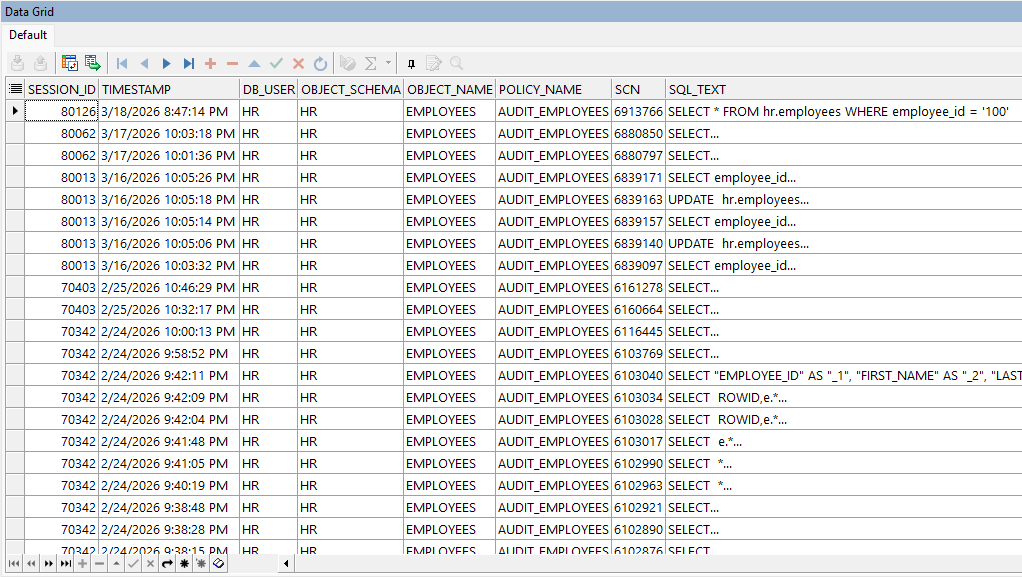Screen dimensions: 1022x577
Task: Click the red plus insert record icon
Action: click(210, 63)
